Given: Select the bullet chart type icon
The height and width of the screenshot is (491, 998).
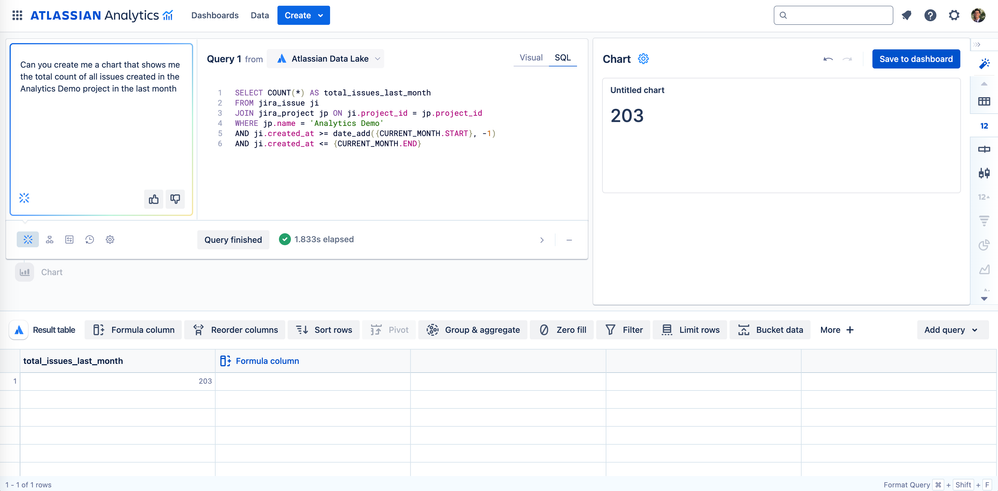Looking at the screenshot, I should point(984,149).
